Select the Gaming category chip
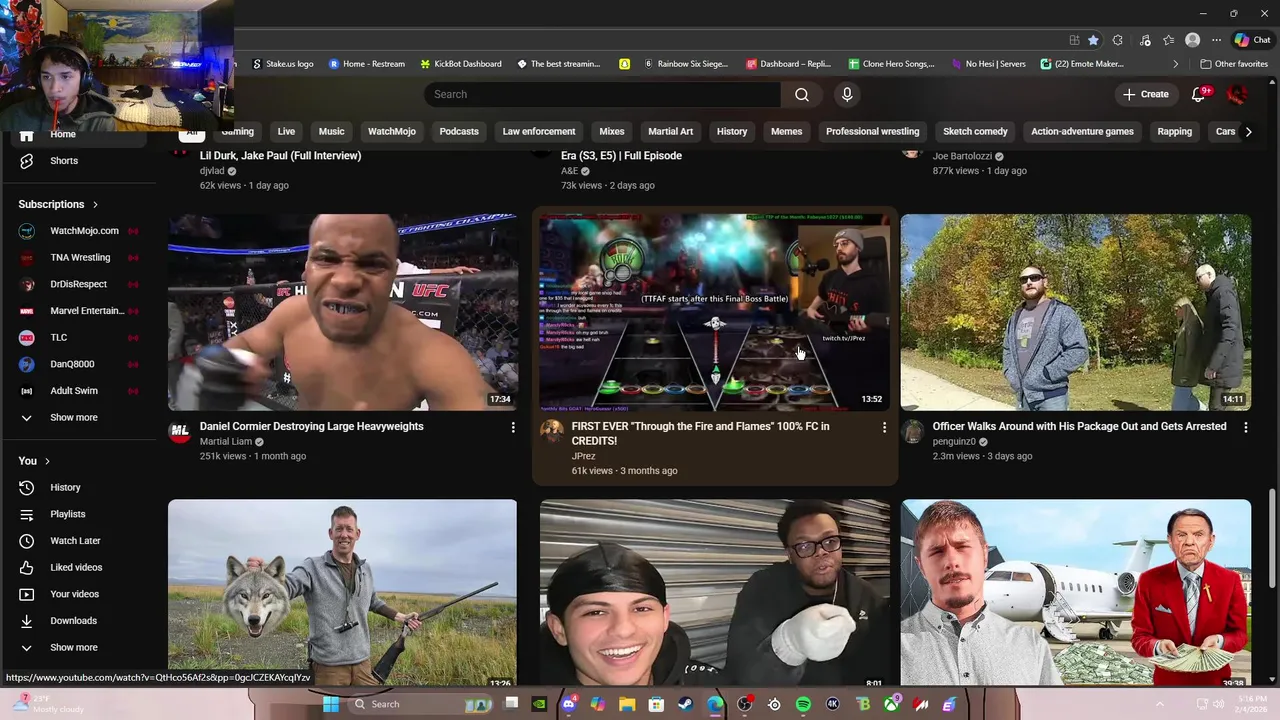Screen dimensions: 1280x720 237,131
